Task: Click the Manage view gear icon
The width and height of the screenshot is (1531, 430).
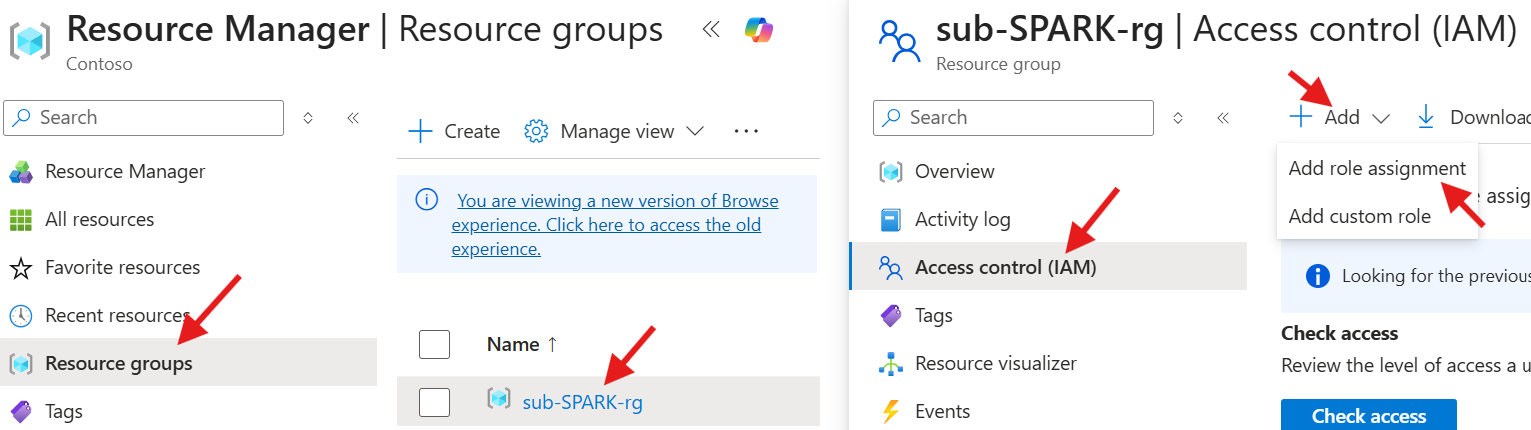Action: point(537,131)
